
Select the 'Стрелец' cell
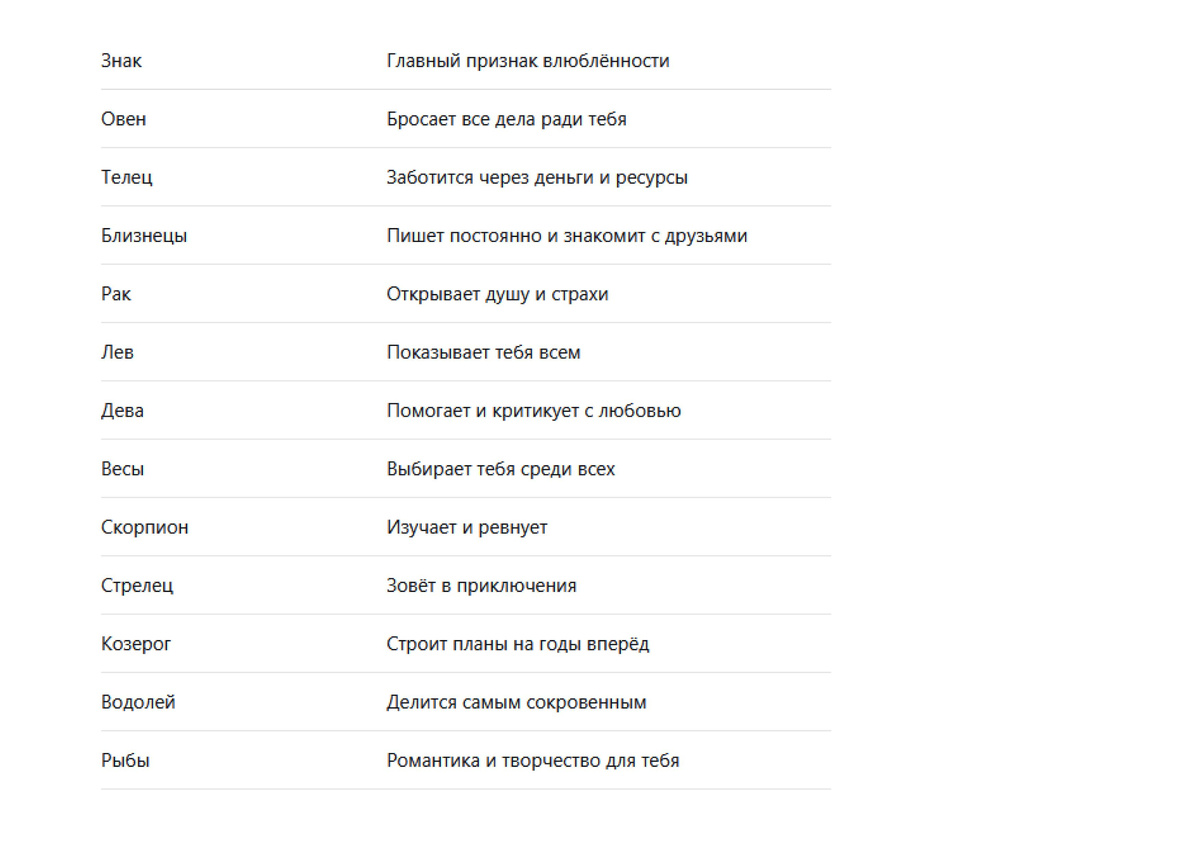pos(137,586)
